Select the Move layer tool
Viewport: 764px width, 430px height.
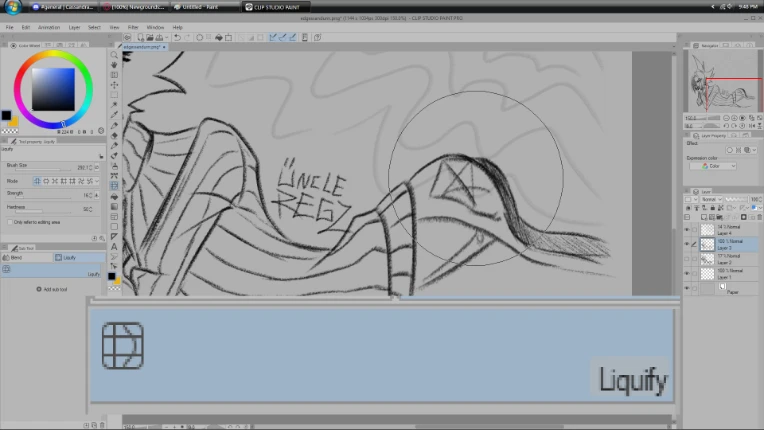click(x=114, y=85)
